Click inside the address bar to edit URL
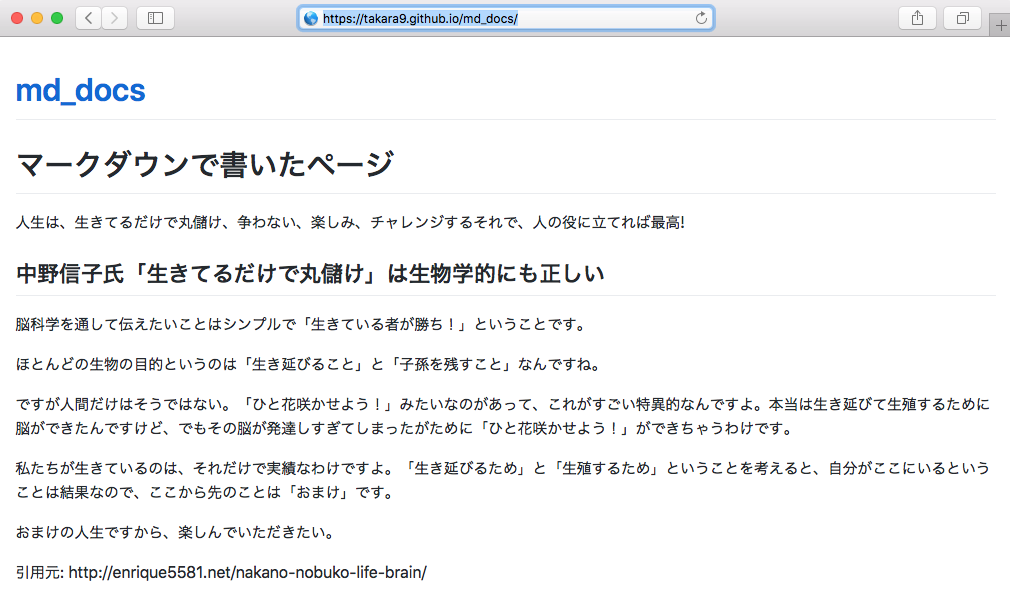 tap(500, 17)
